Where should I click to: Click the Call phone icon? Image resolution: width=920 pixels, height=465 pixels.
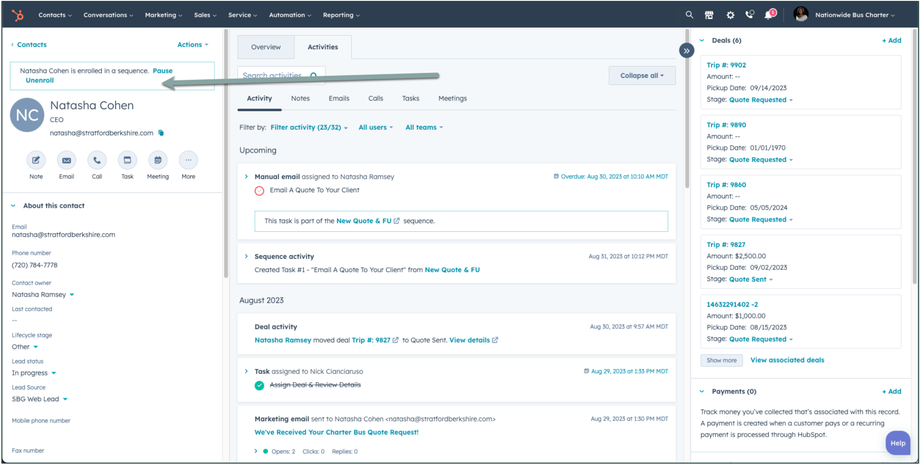97,160
